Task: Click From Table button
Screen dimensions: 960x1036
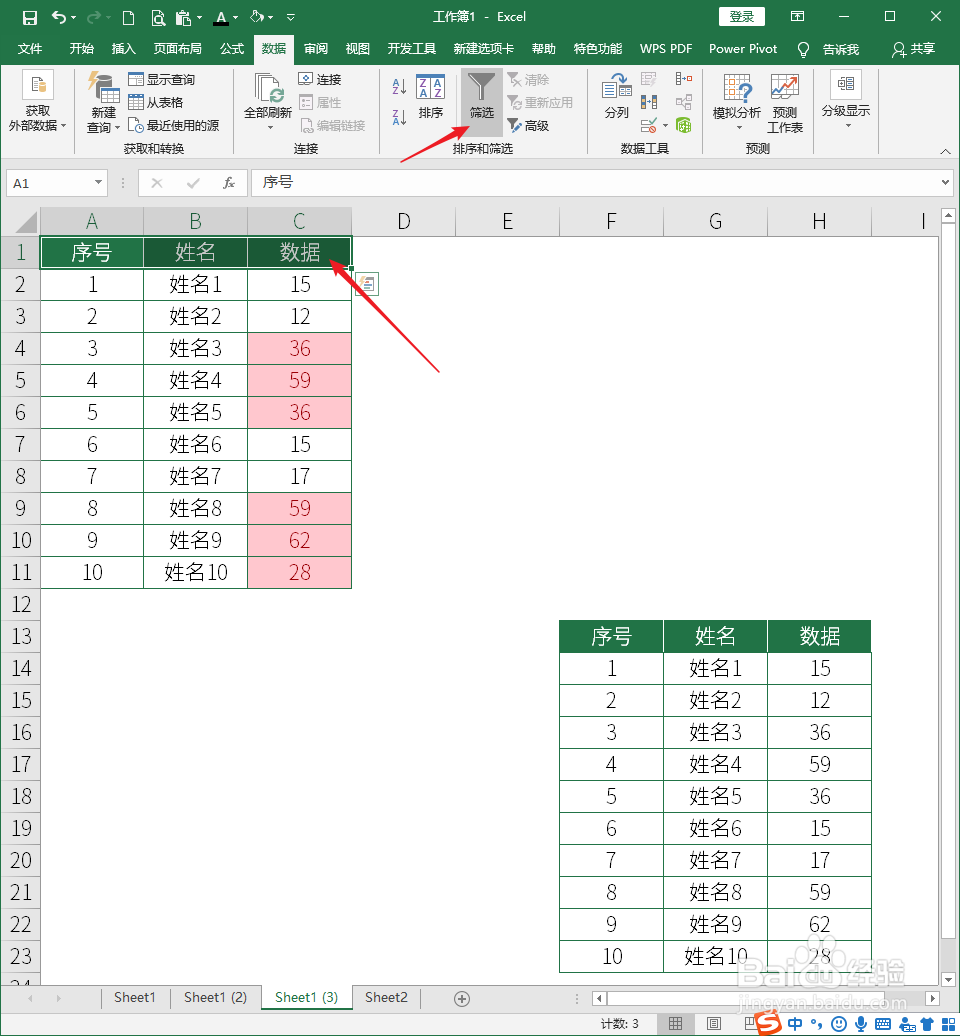Action: point(156,102)
